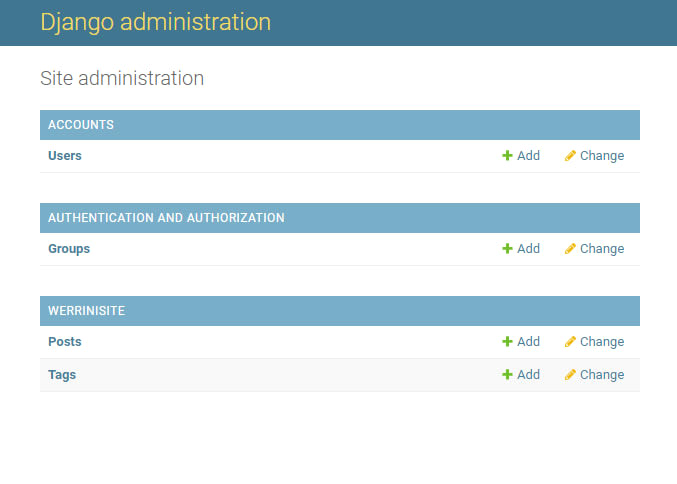Click the pencil icon in Users row
The image size is (677, 484).
pyautogui.click(x=570, y=155)
